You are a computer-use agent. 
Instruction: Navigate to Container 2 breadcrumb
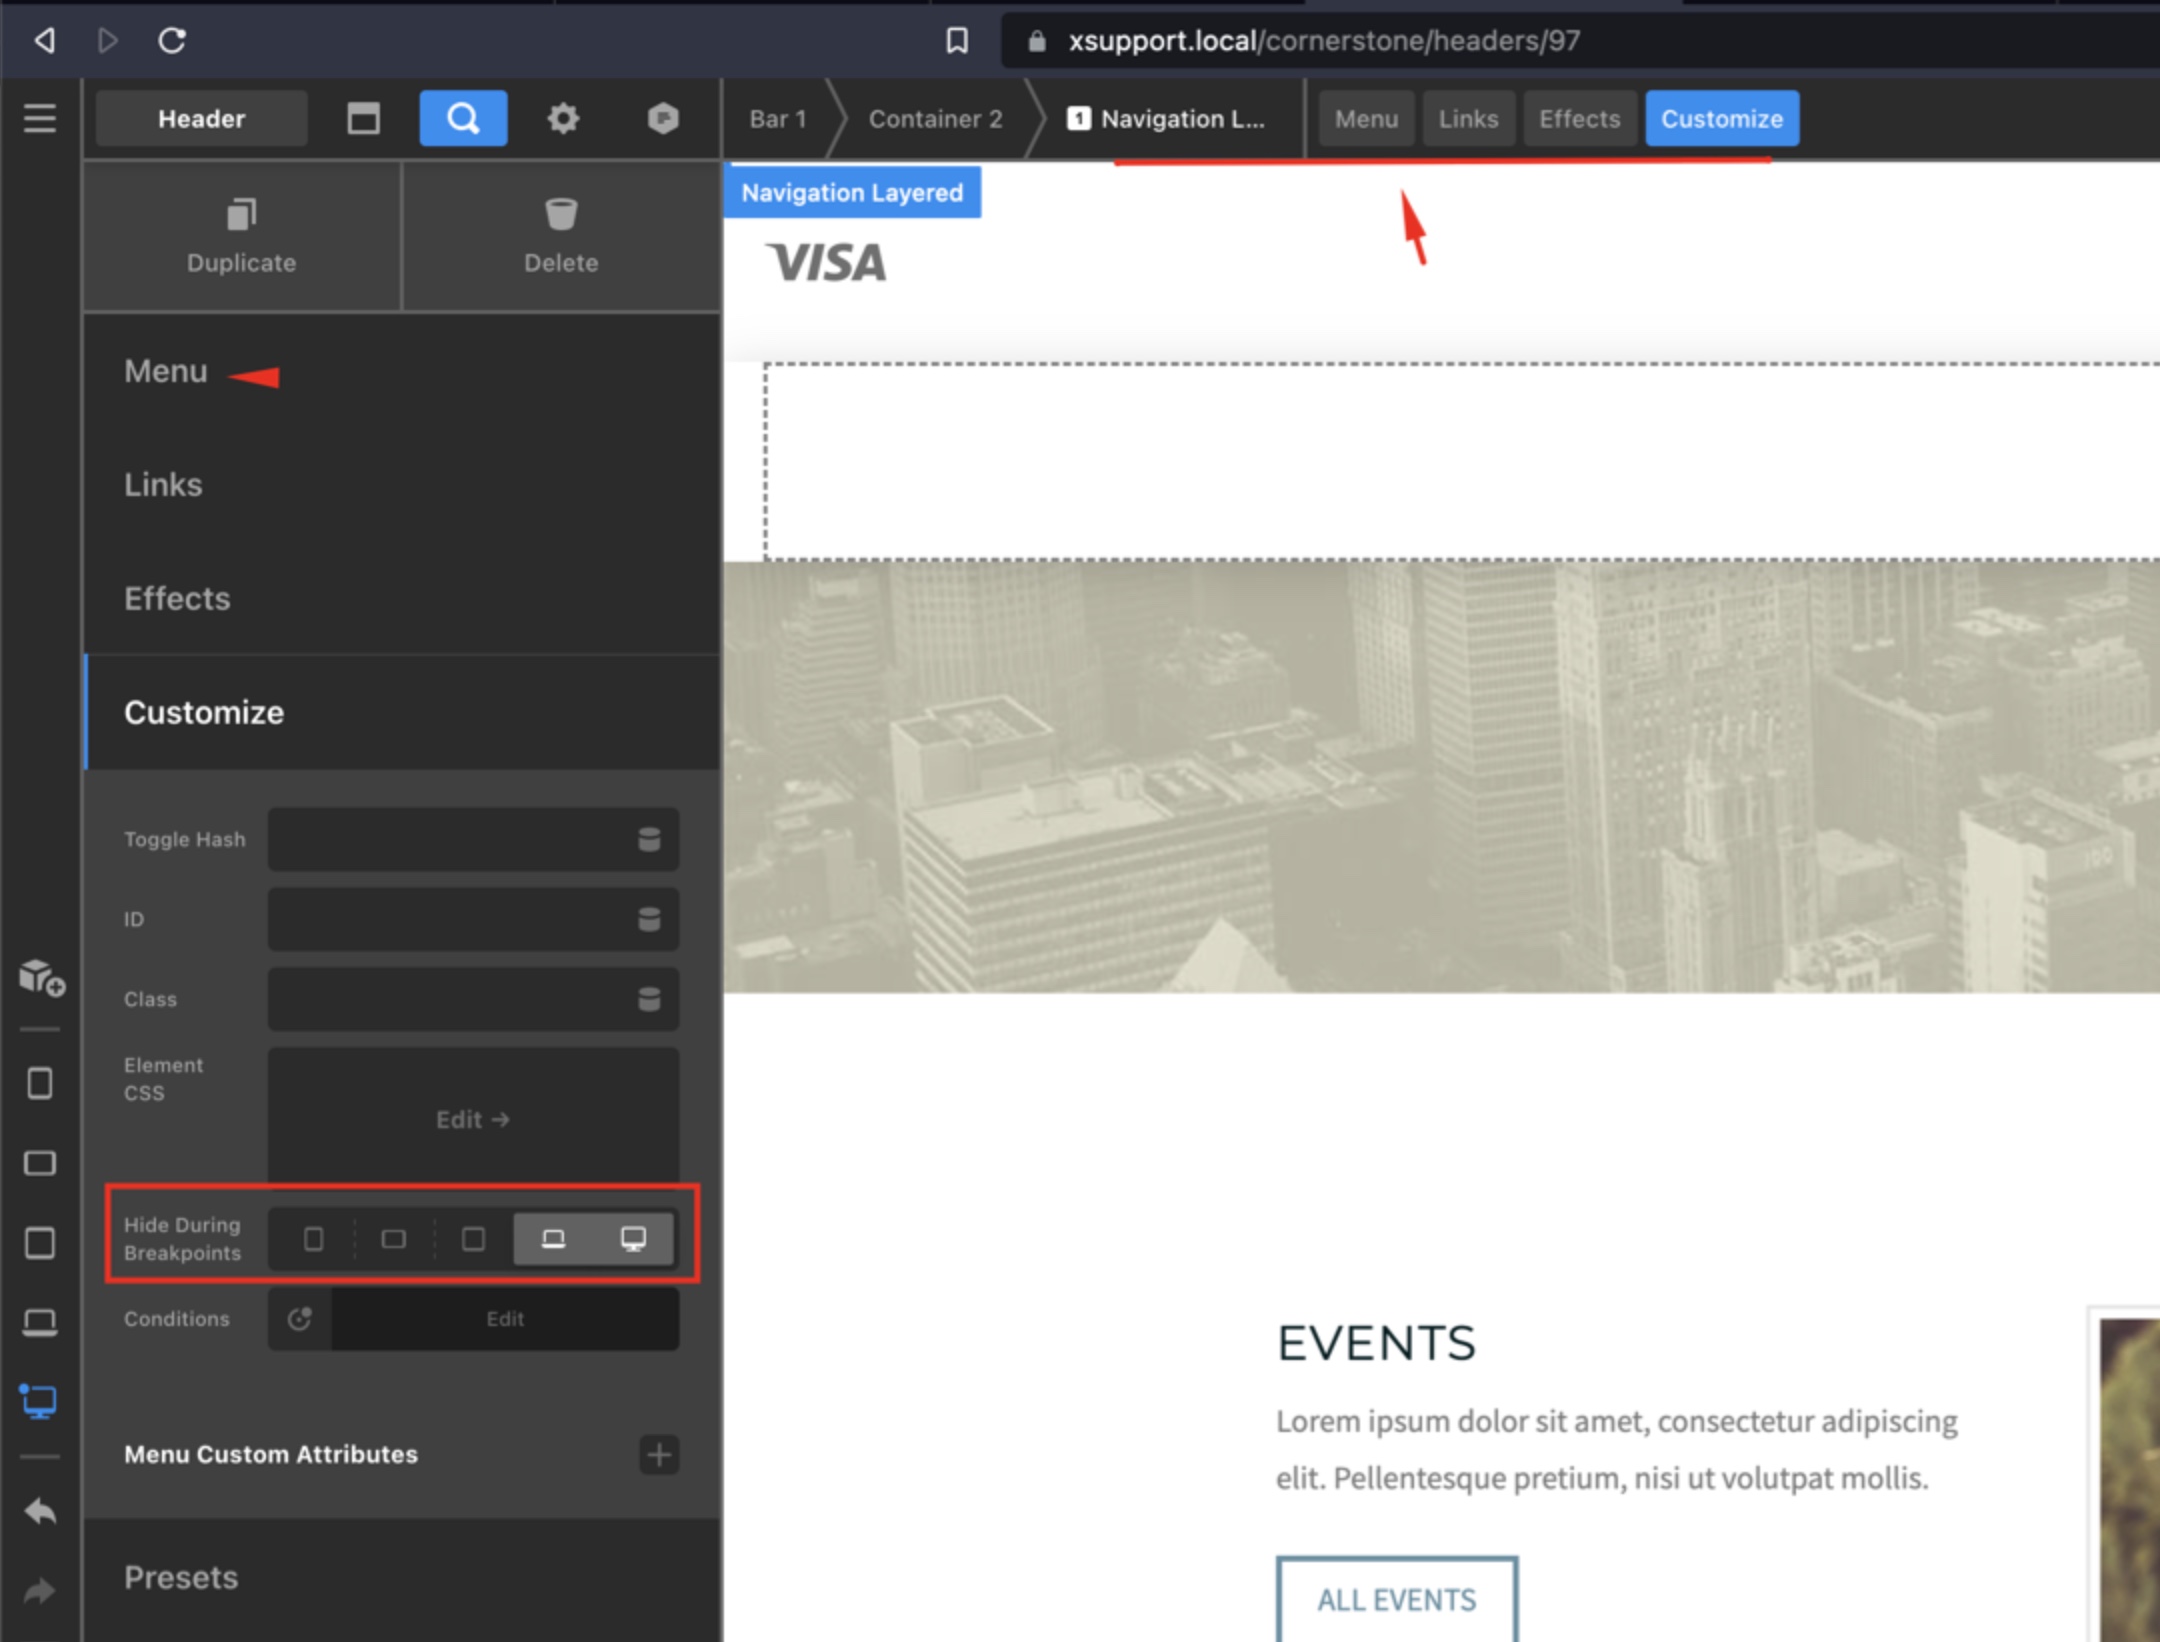point(935,119)
